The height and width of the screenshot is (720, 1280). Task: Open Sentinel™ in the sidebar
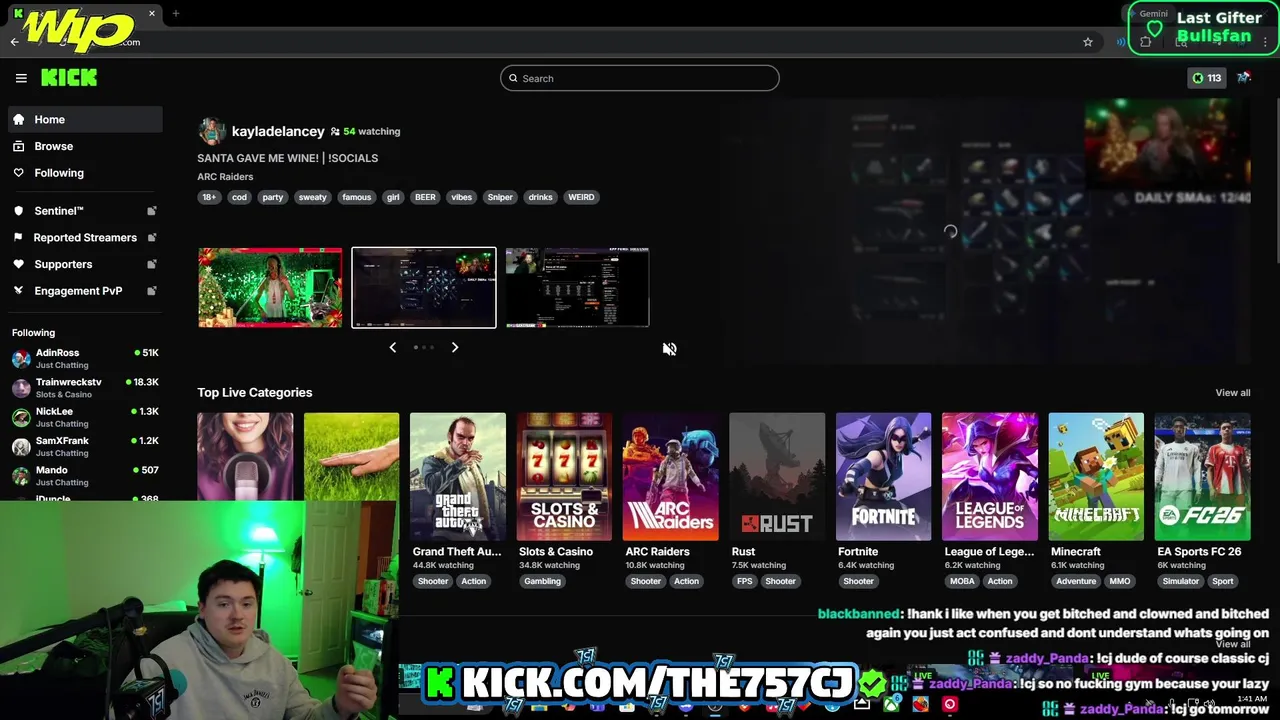pos(85,211)
